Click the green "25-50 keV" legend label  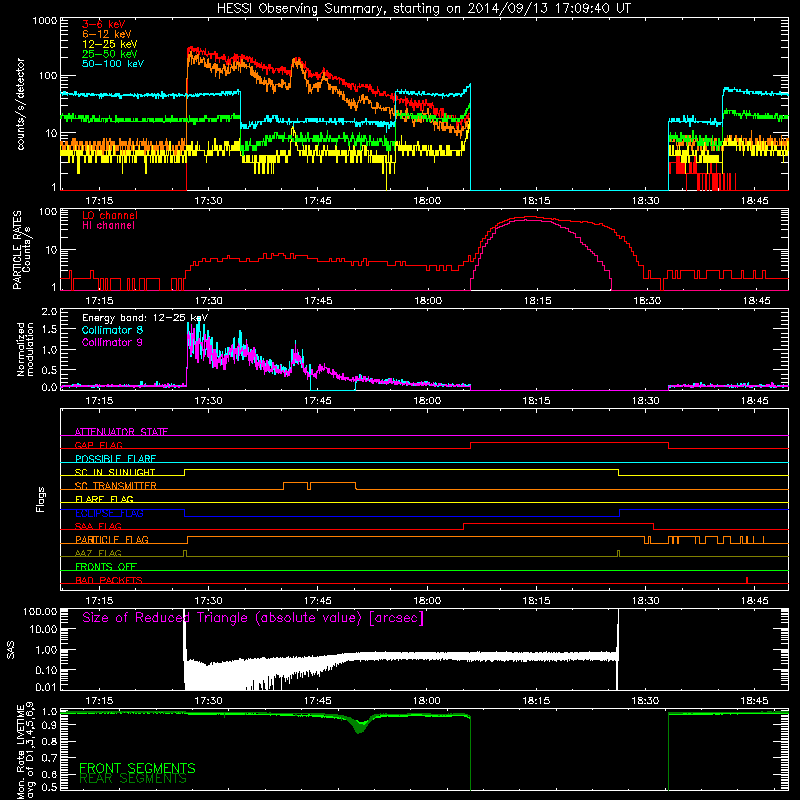[110, 54]
